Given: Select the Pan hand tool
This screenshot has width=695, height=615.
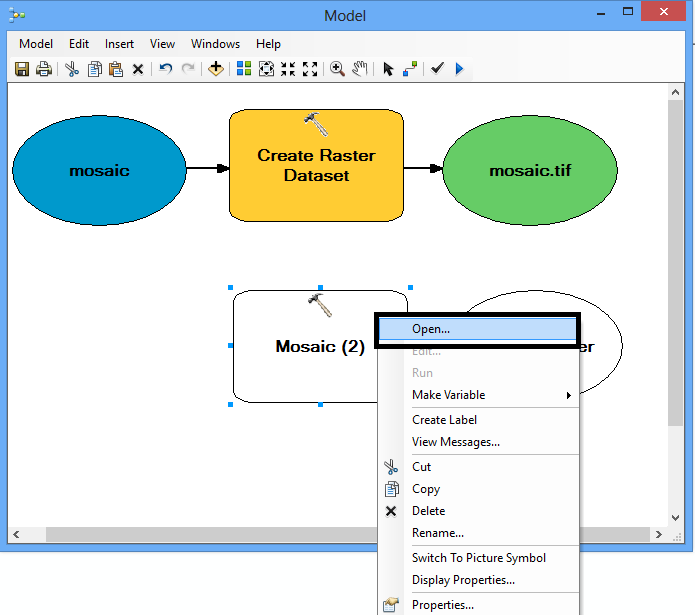Looking at the screenshot, I should point(360,69).
